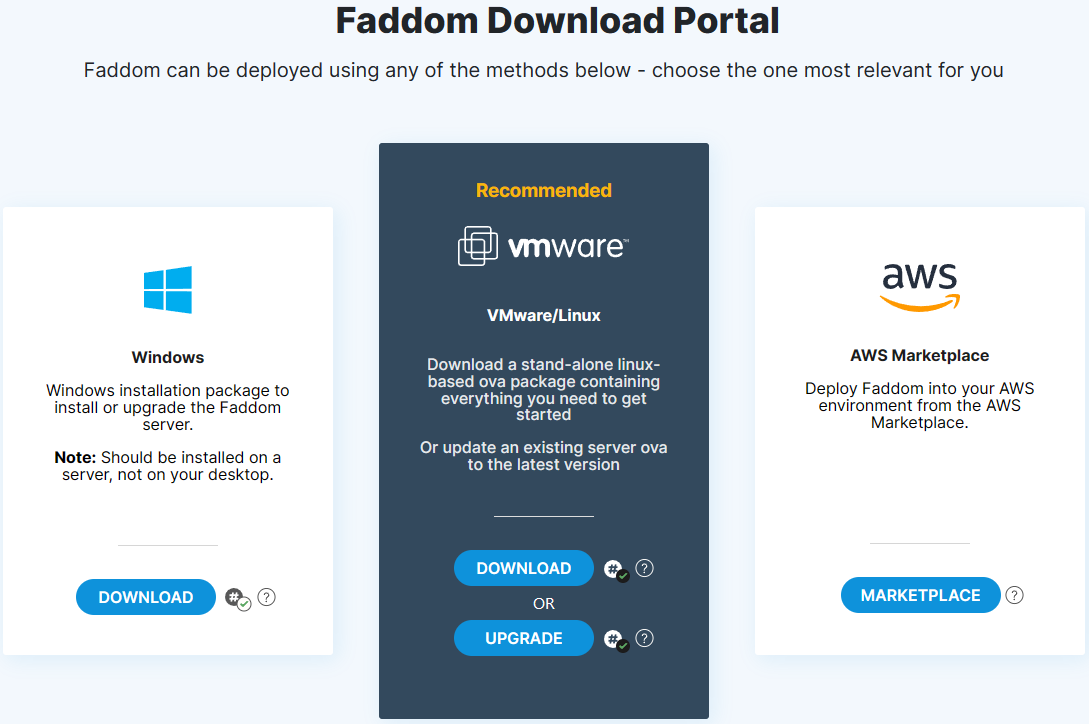Click the 'Note:' text in Windows card
This screenshot has height=724, width=1089.
[75, 457]
